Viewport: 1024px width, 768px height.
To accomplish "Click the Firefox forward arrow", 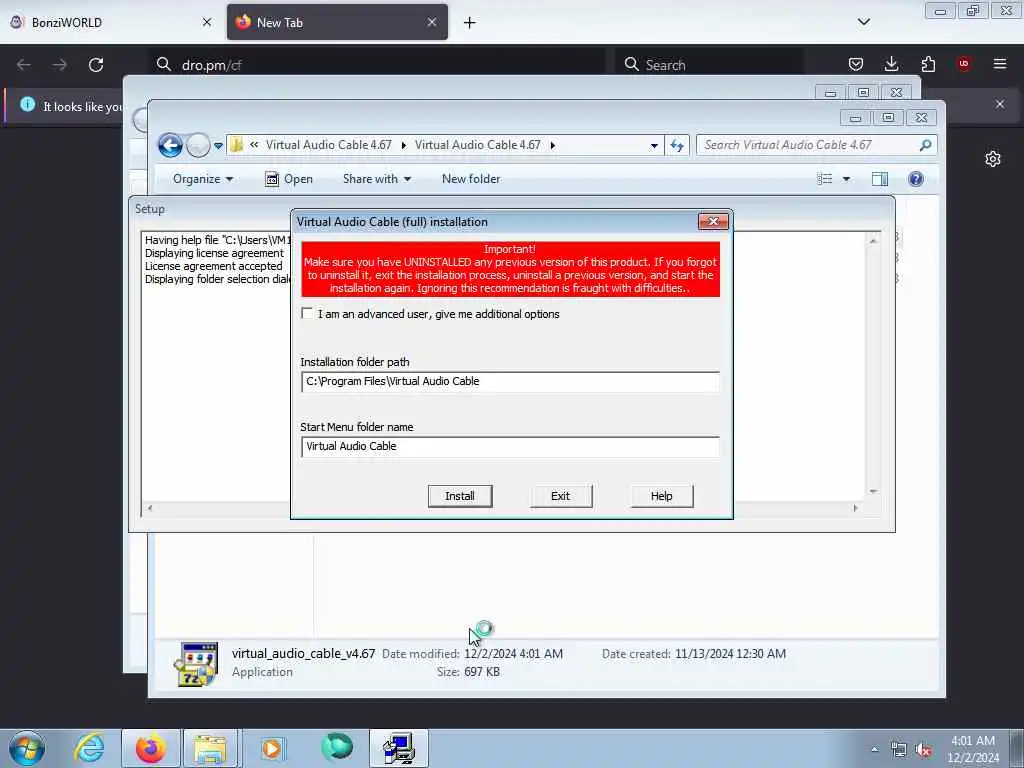I will [59, 65].
